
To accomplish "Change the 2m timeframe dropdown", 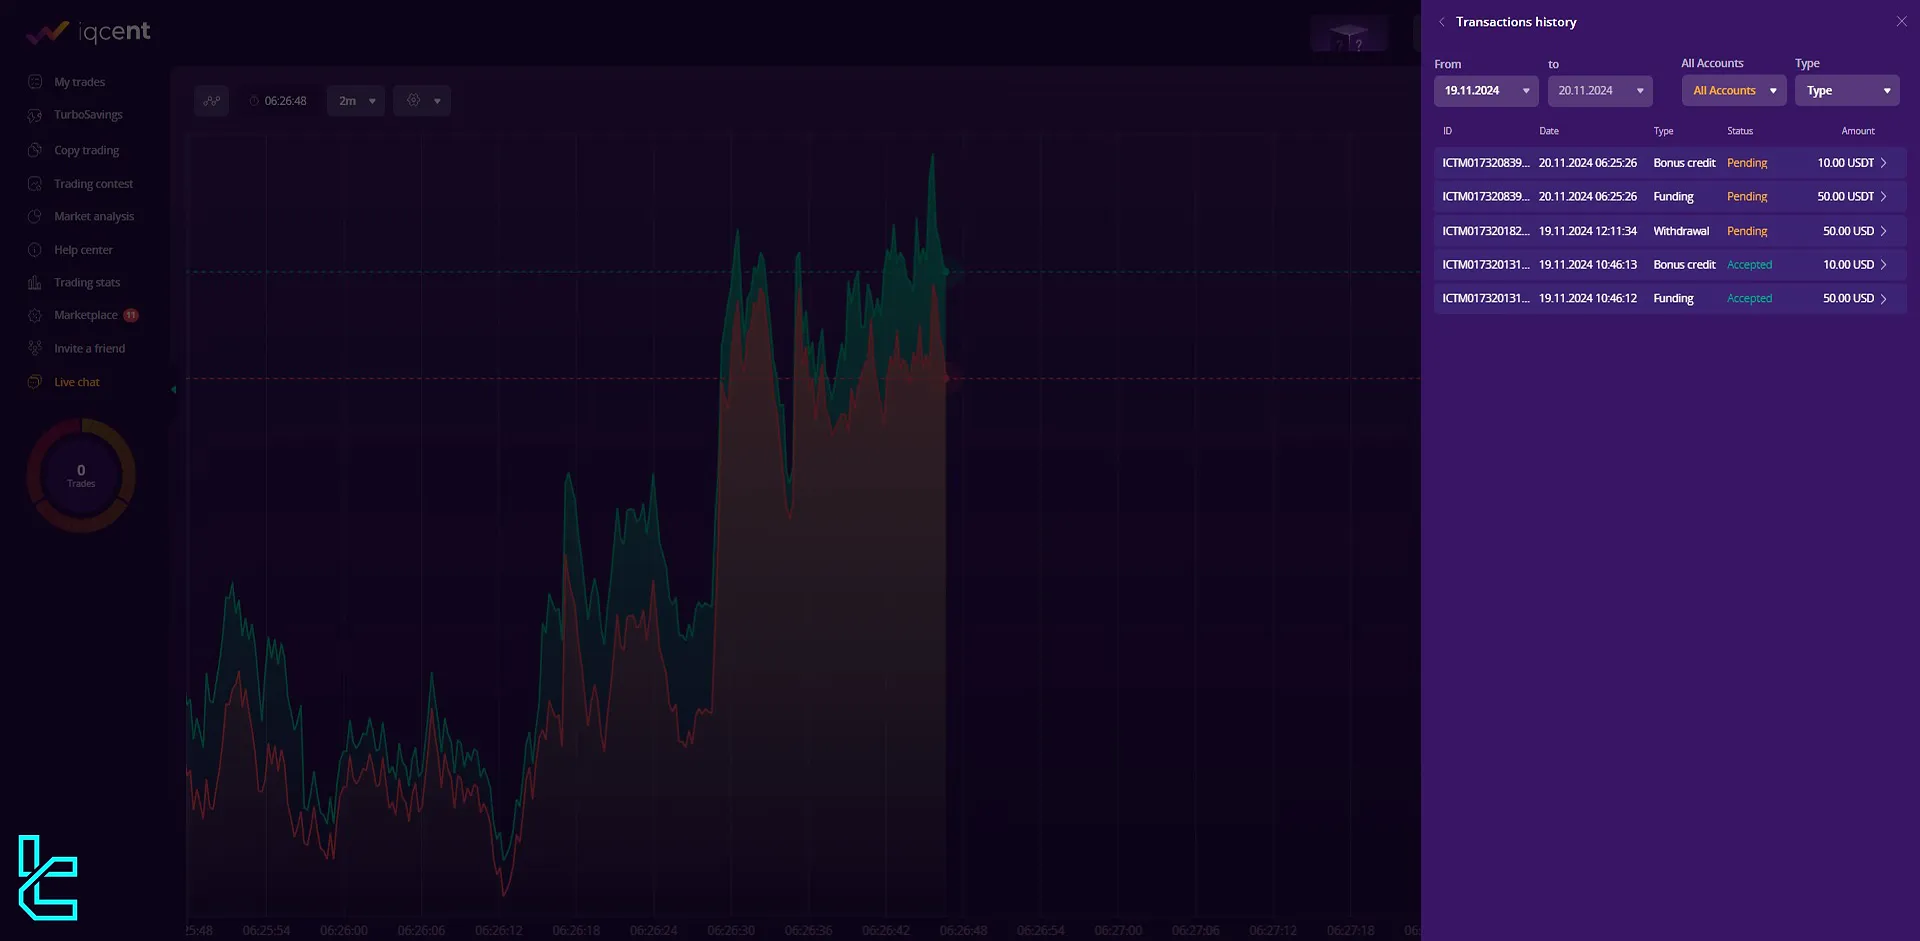I will [x=356, y=101].
